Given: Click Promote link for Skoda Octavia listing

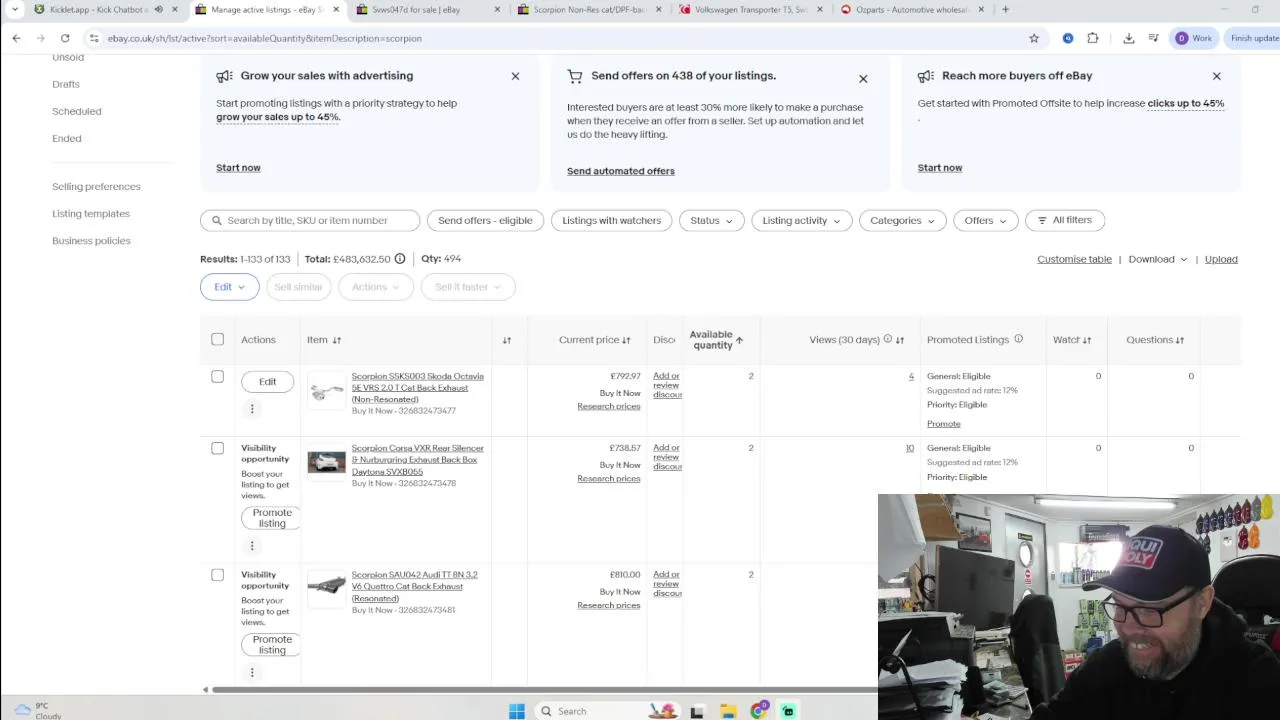Looking at the screenshot, I should tap(943, 424).
